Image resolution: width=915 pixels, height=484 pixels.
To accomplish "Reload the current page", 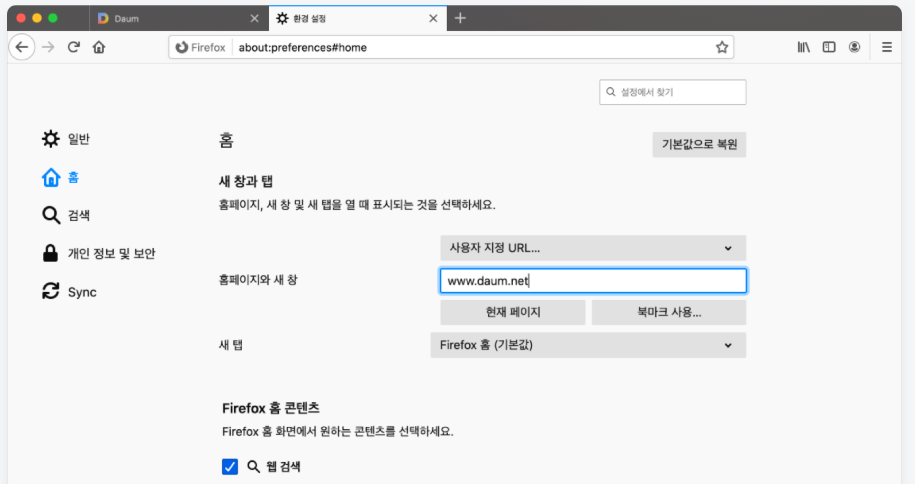I will point(74,47).
